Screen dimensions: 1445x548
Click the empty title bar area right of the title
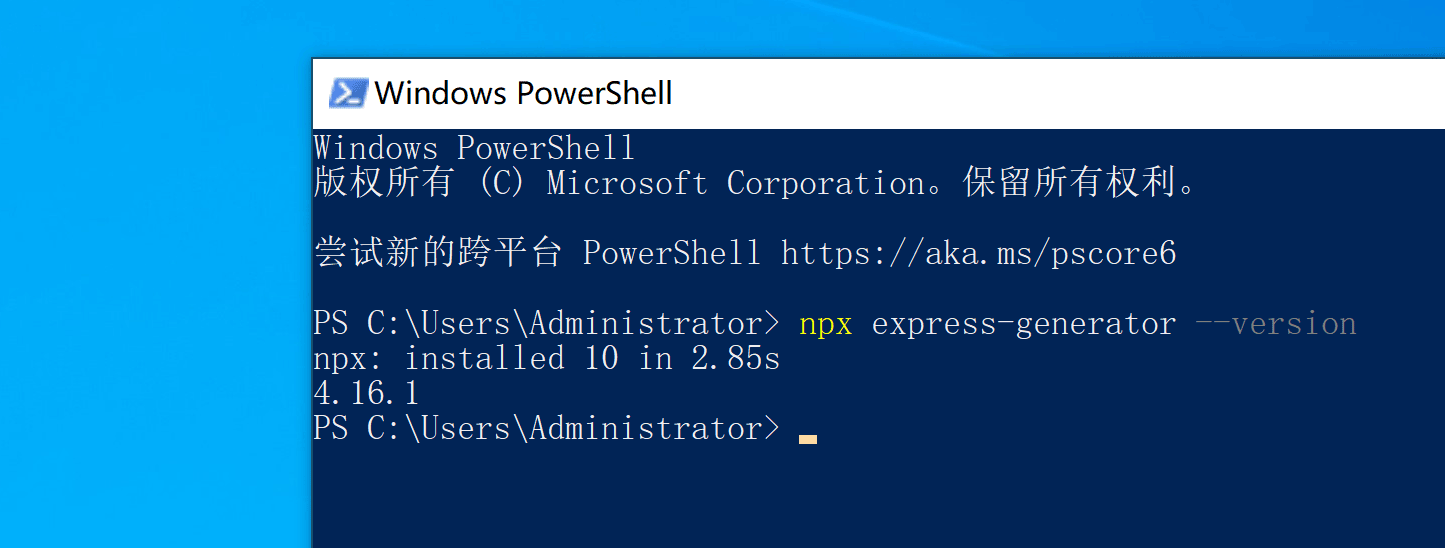(1050, 93)
